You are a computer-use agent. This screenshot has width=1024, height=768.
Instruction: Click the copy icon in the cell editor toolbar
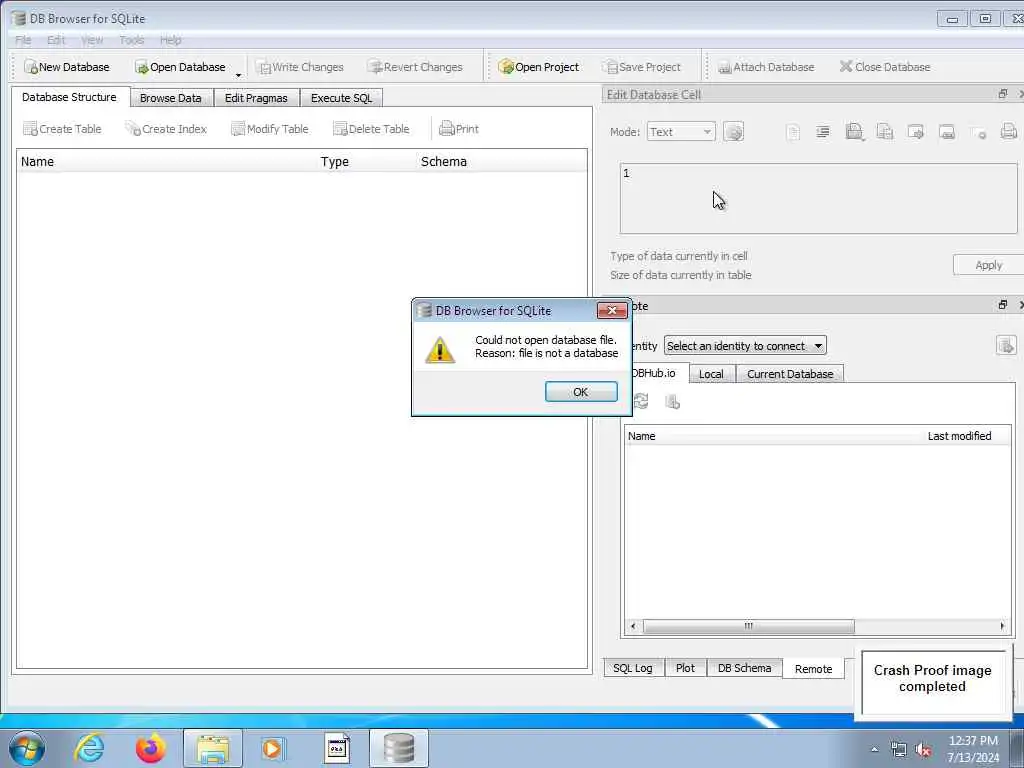885,132
